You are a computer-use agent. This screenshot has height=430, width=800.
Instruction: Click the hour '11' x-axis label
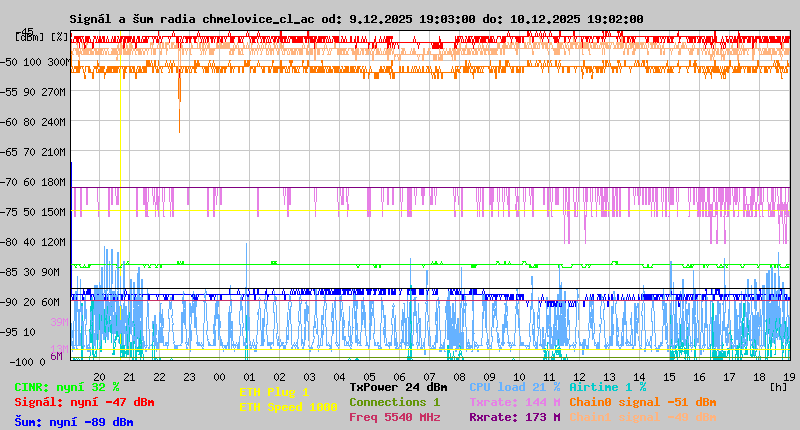[x=549, y=377]
